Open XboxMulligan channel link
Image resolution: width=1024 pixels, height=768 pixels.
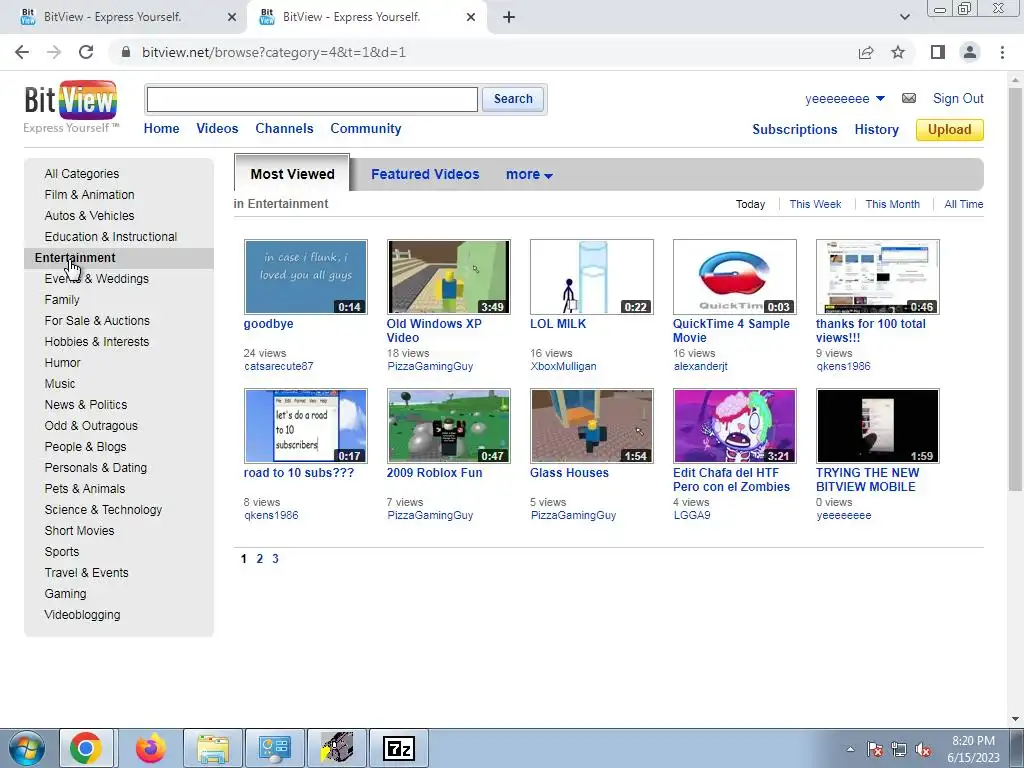[x=563, y=366]
